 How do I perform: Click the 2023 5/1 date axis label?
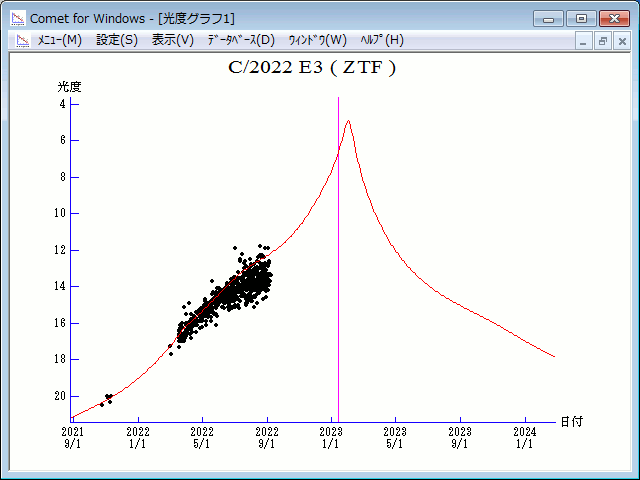pyautogui.click(x=395, y=438)
